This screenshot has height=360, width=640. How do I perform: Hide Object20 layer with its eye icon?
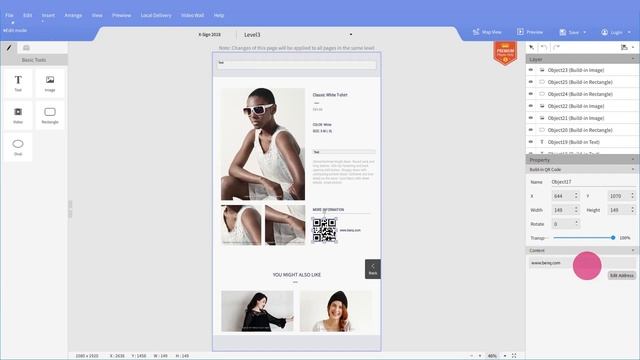coord(531,130)
